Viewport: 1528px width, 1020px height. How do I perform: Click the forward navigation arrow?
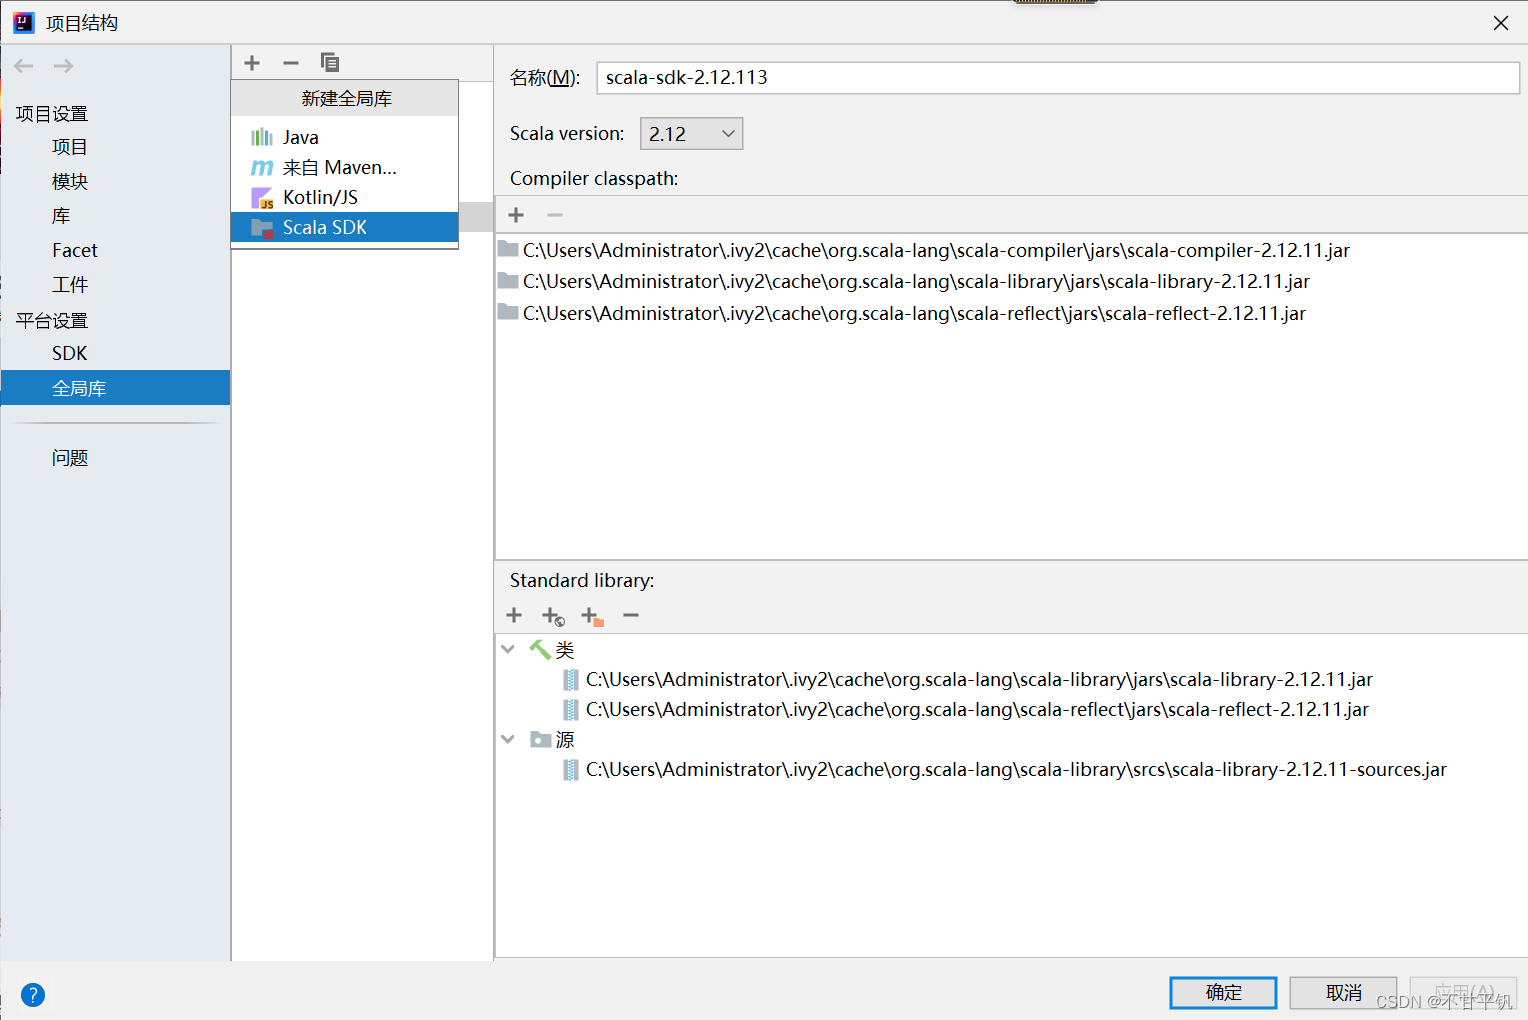point(64,66)
